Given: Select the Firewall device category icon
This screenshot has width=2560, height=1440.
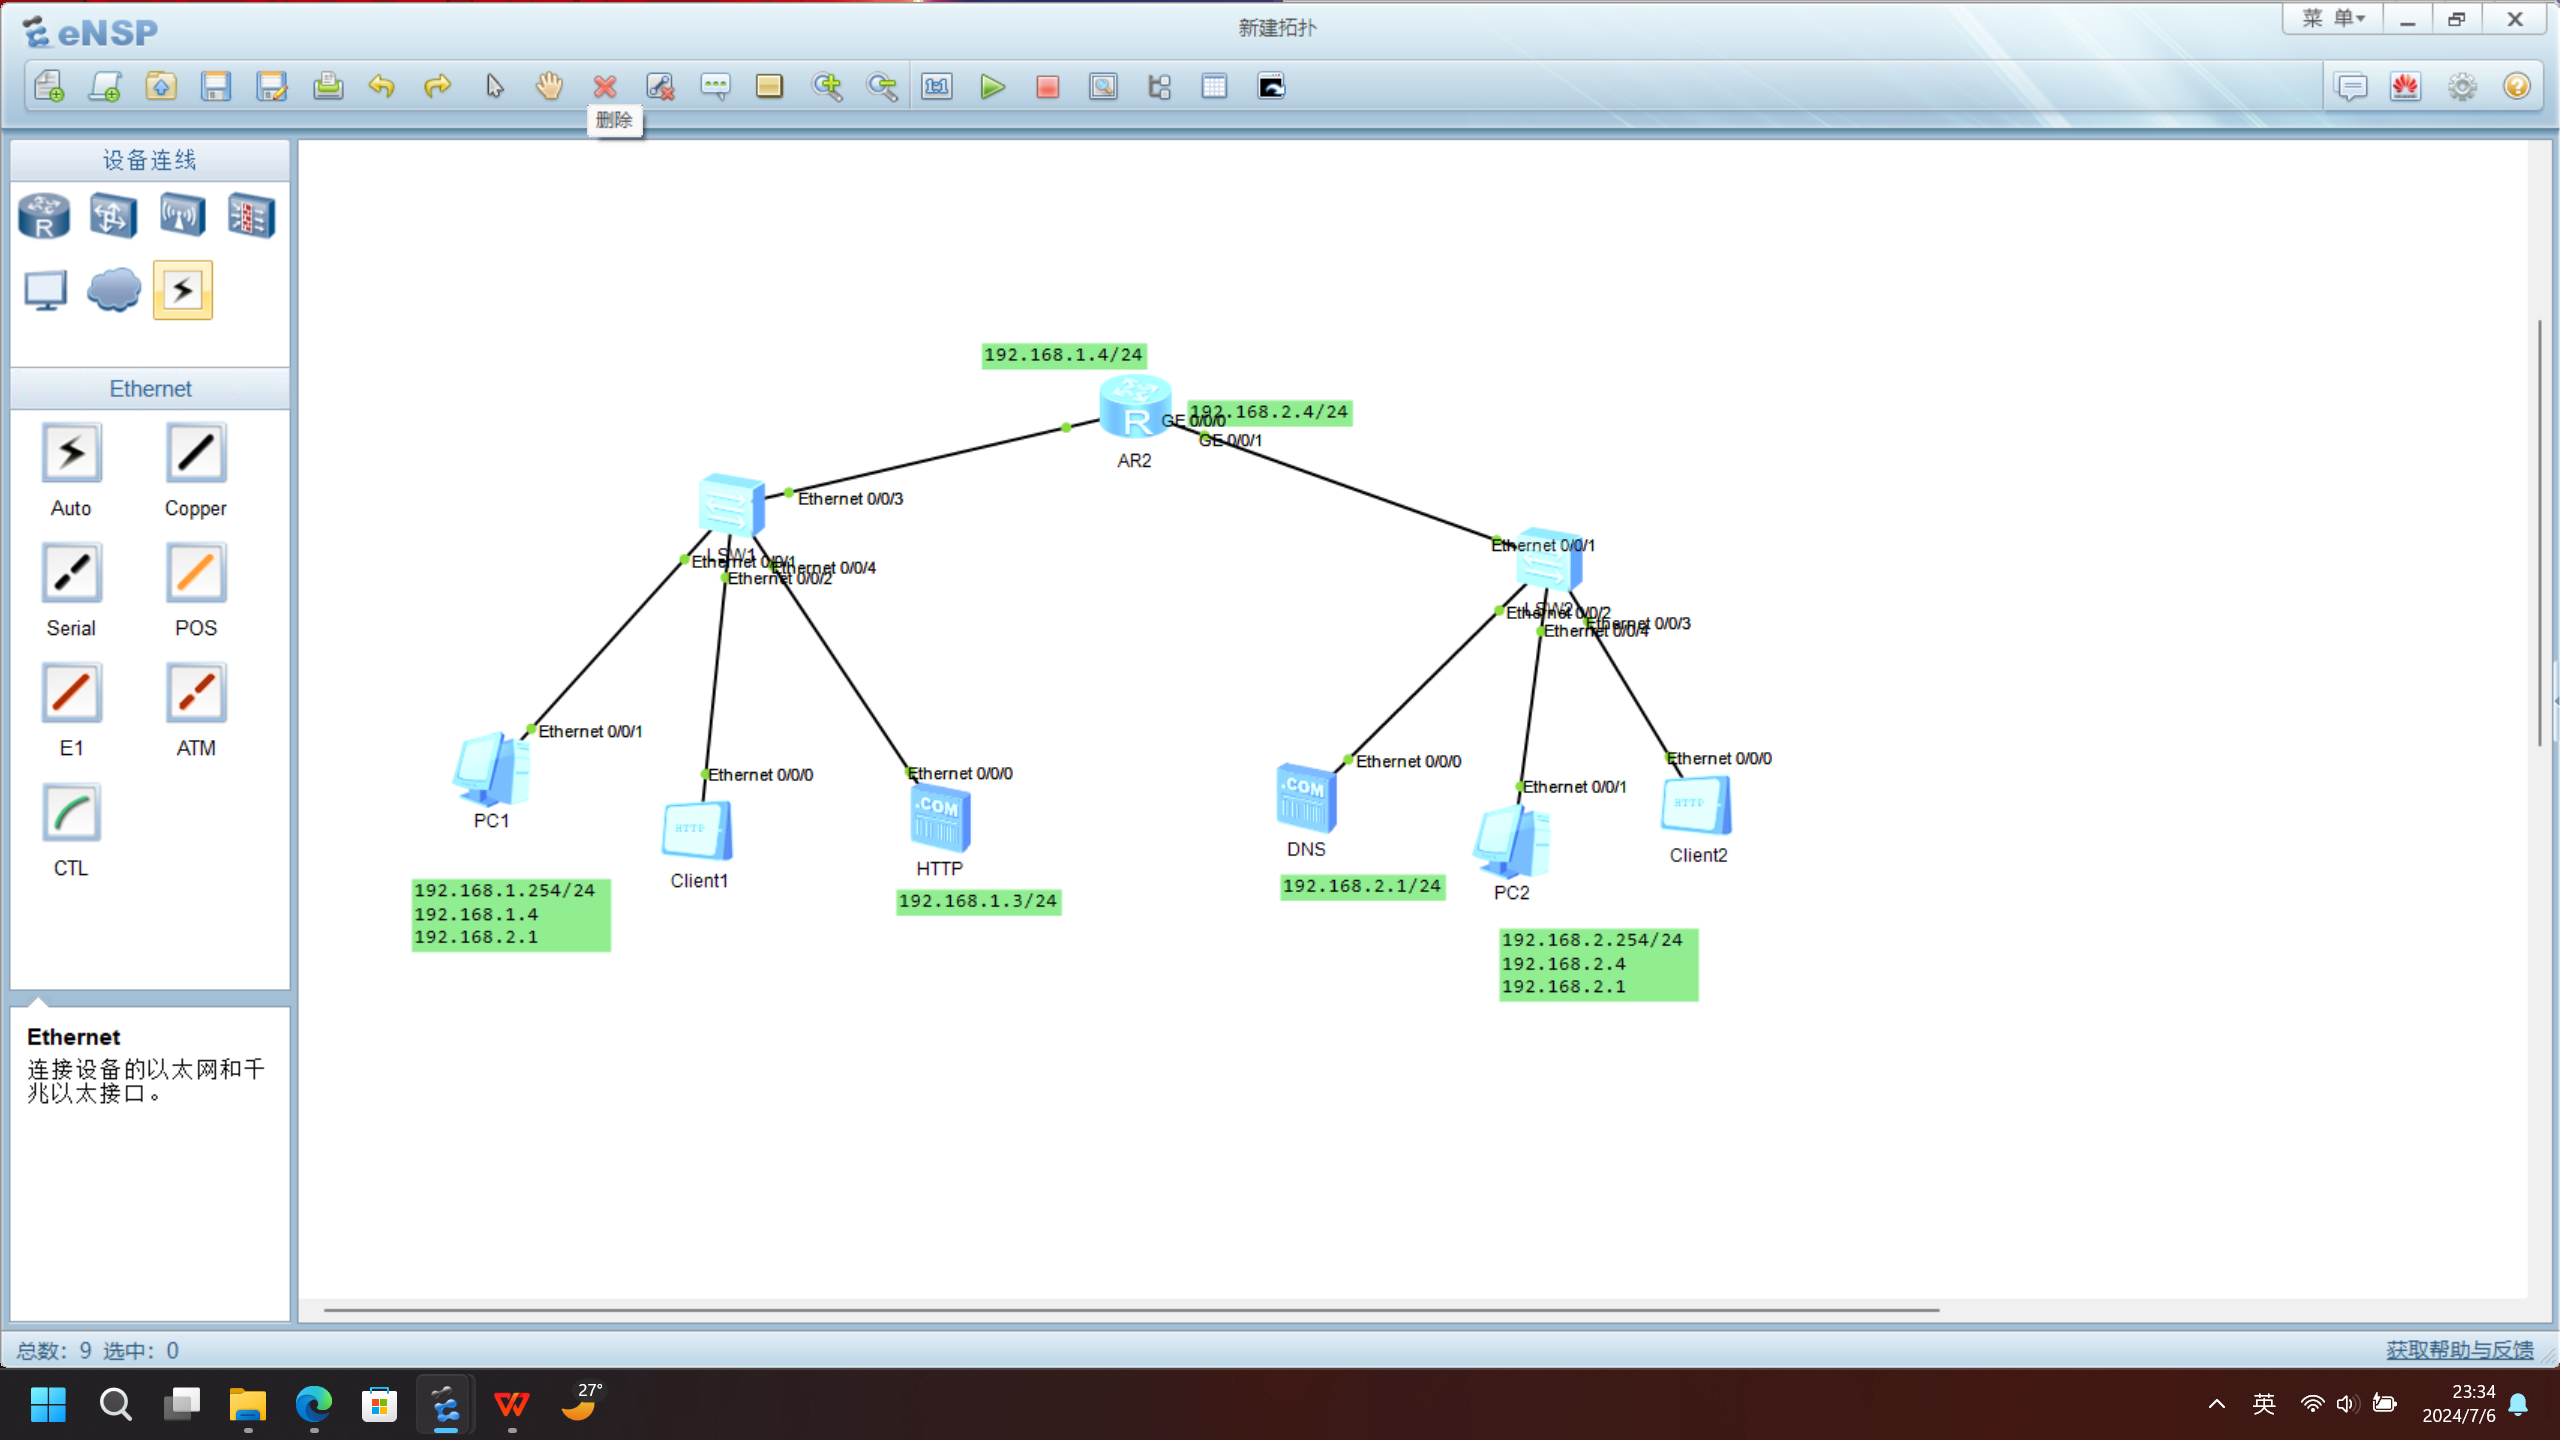Looking at the screenshot, I should pyautogui.click(x=250, y=216).
